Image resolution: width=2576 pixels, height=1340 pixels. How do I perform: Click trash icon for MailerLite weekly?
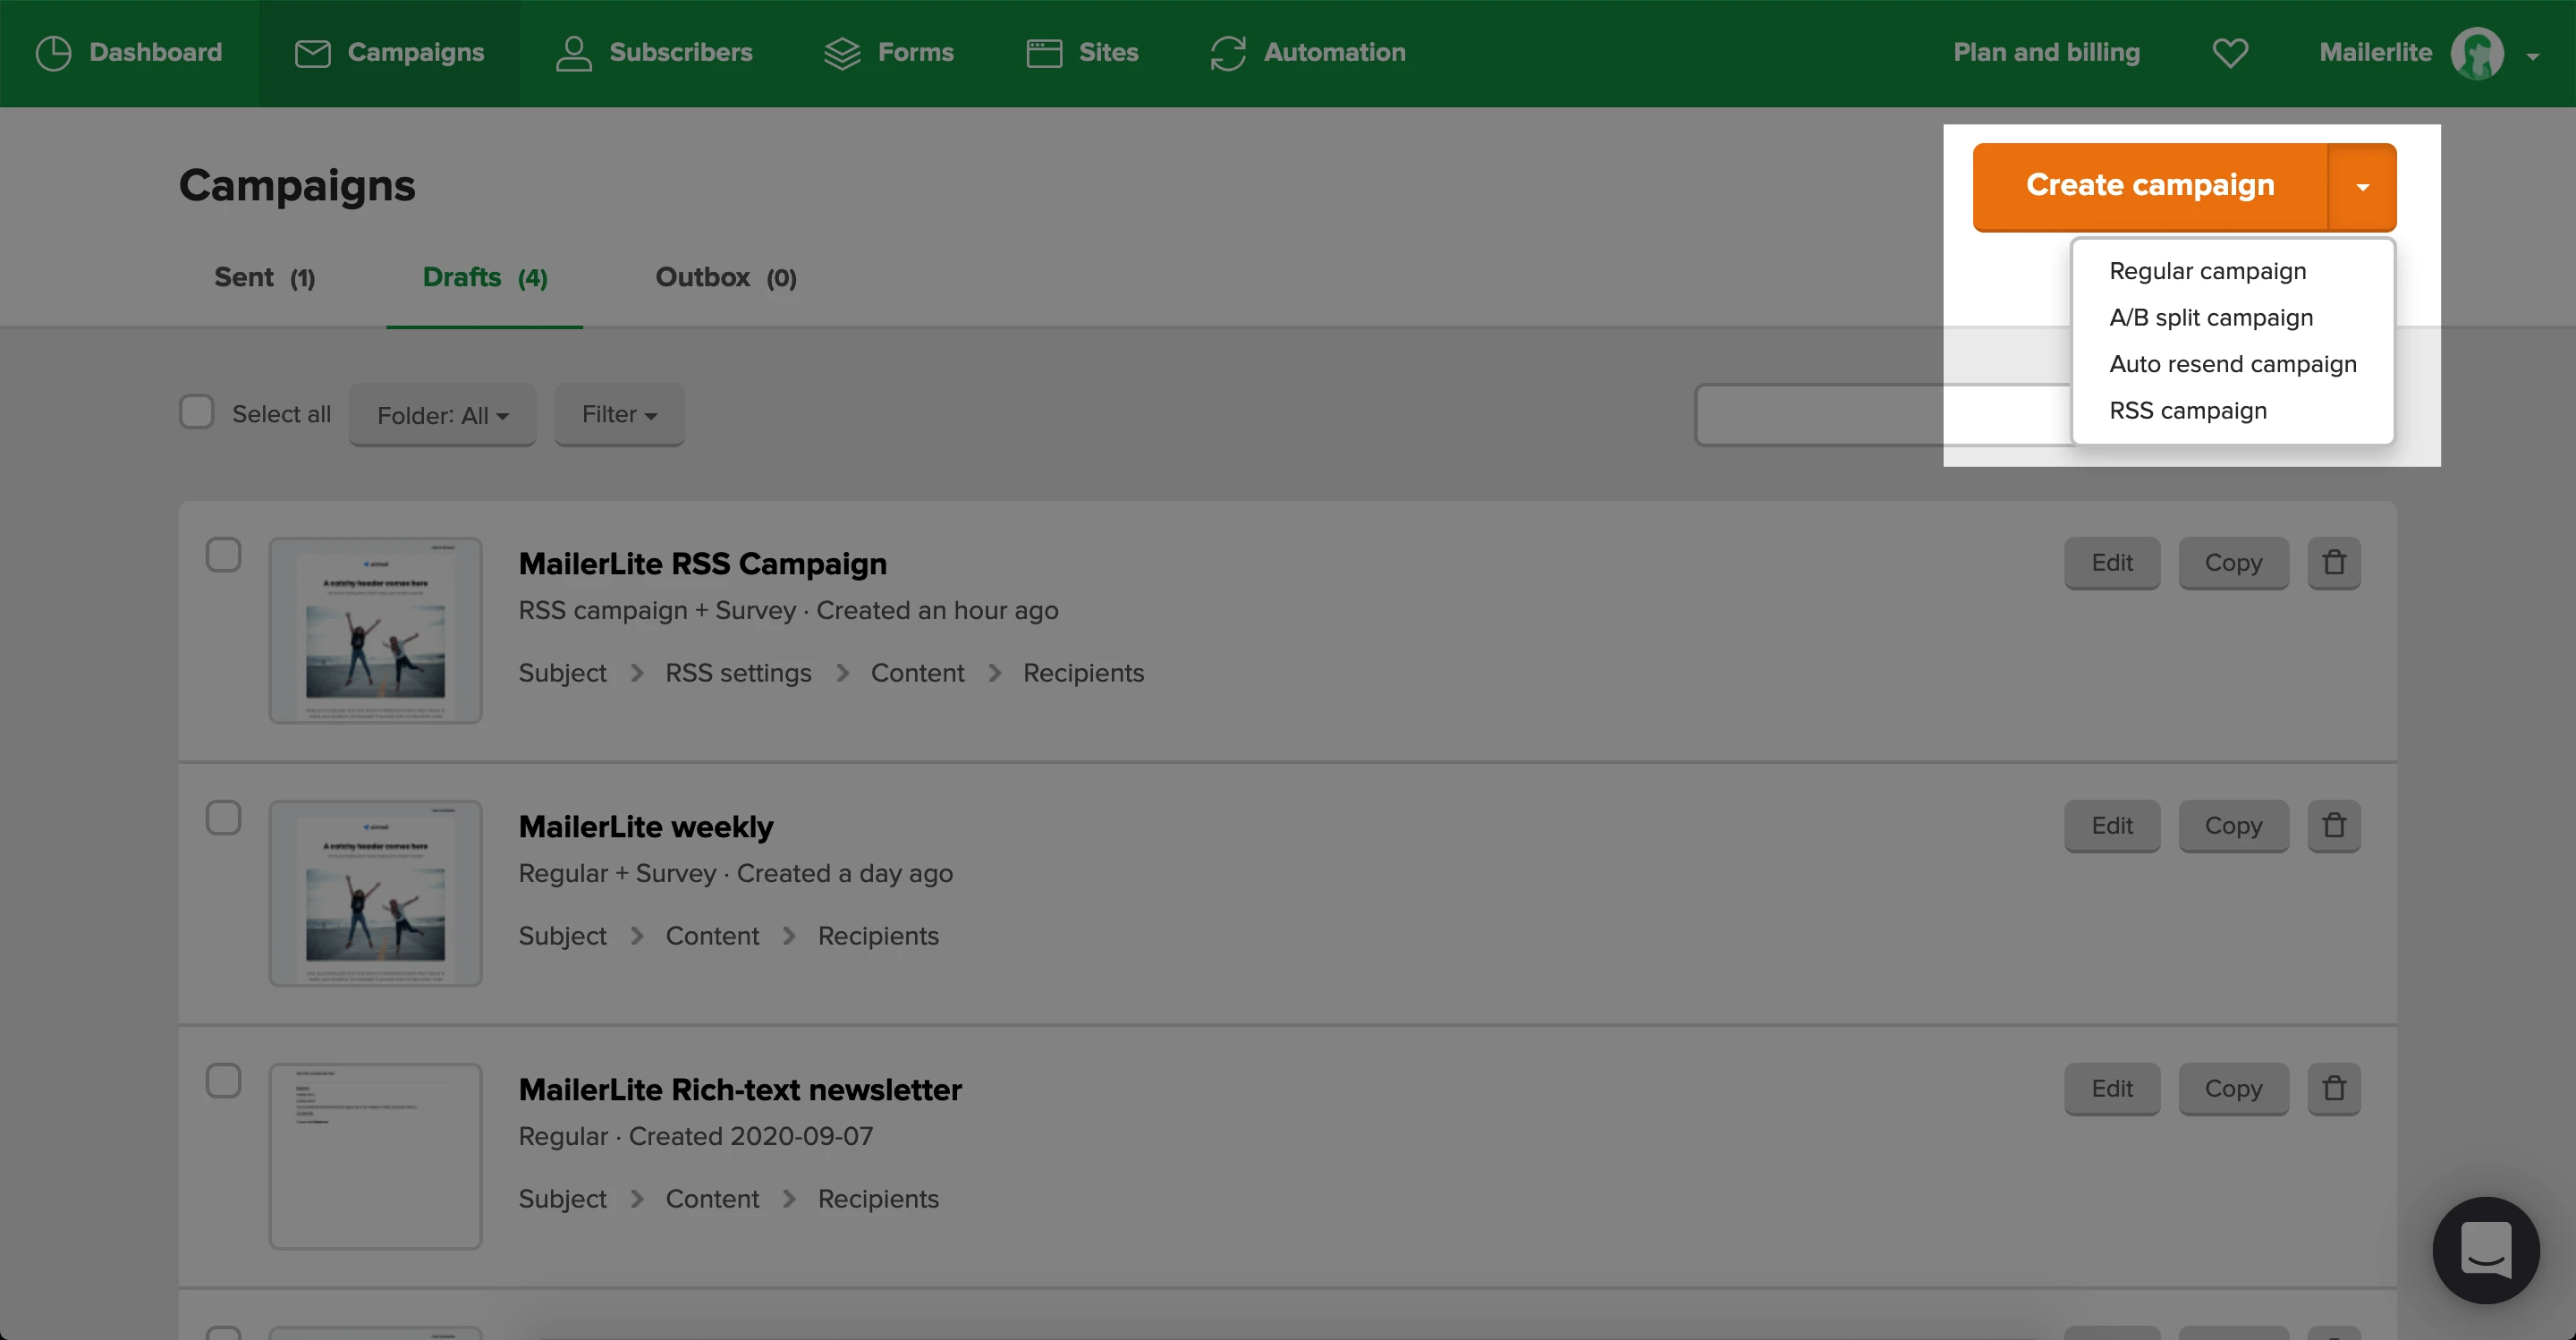tap(2334, 826)
